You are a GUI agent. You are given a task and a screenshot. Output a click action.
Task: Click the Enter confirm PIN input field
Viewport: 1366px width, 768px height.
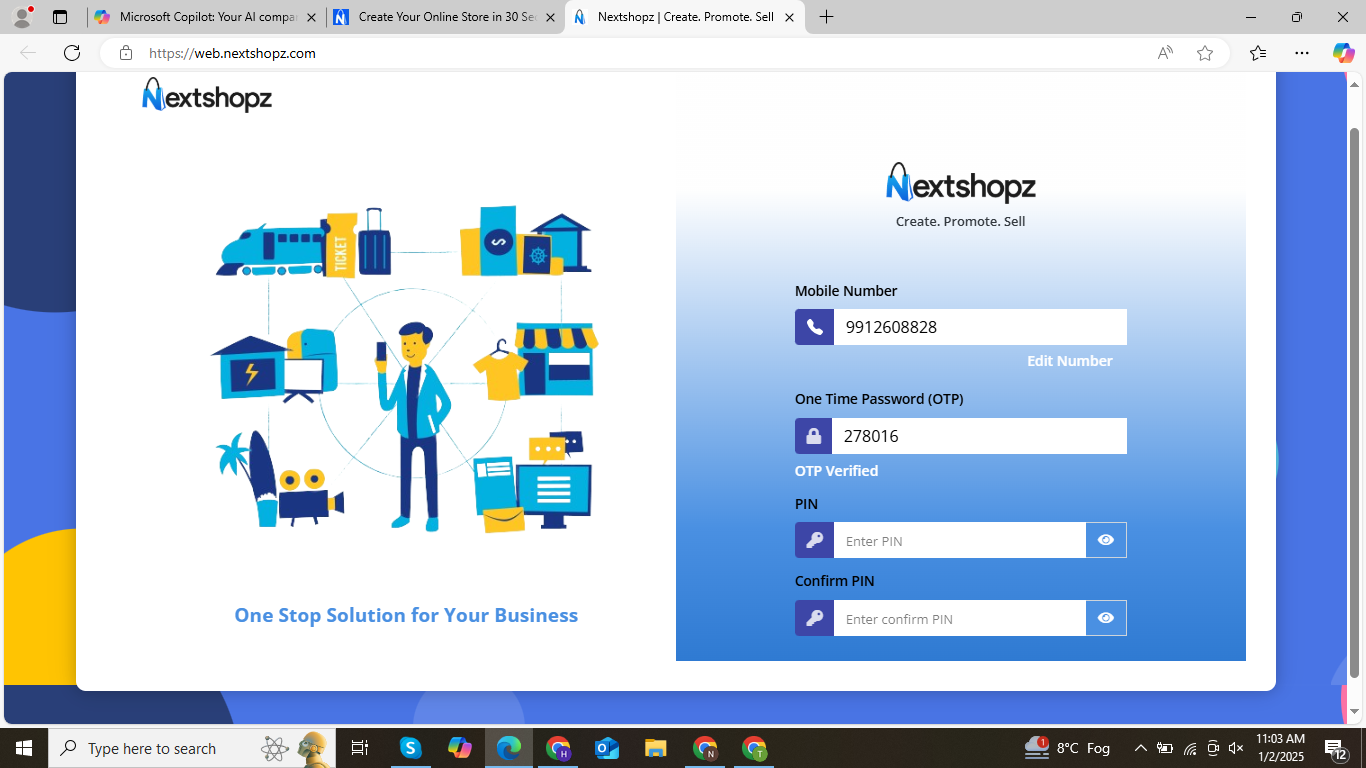click(960, 618)
